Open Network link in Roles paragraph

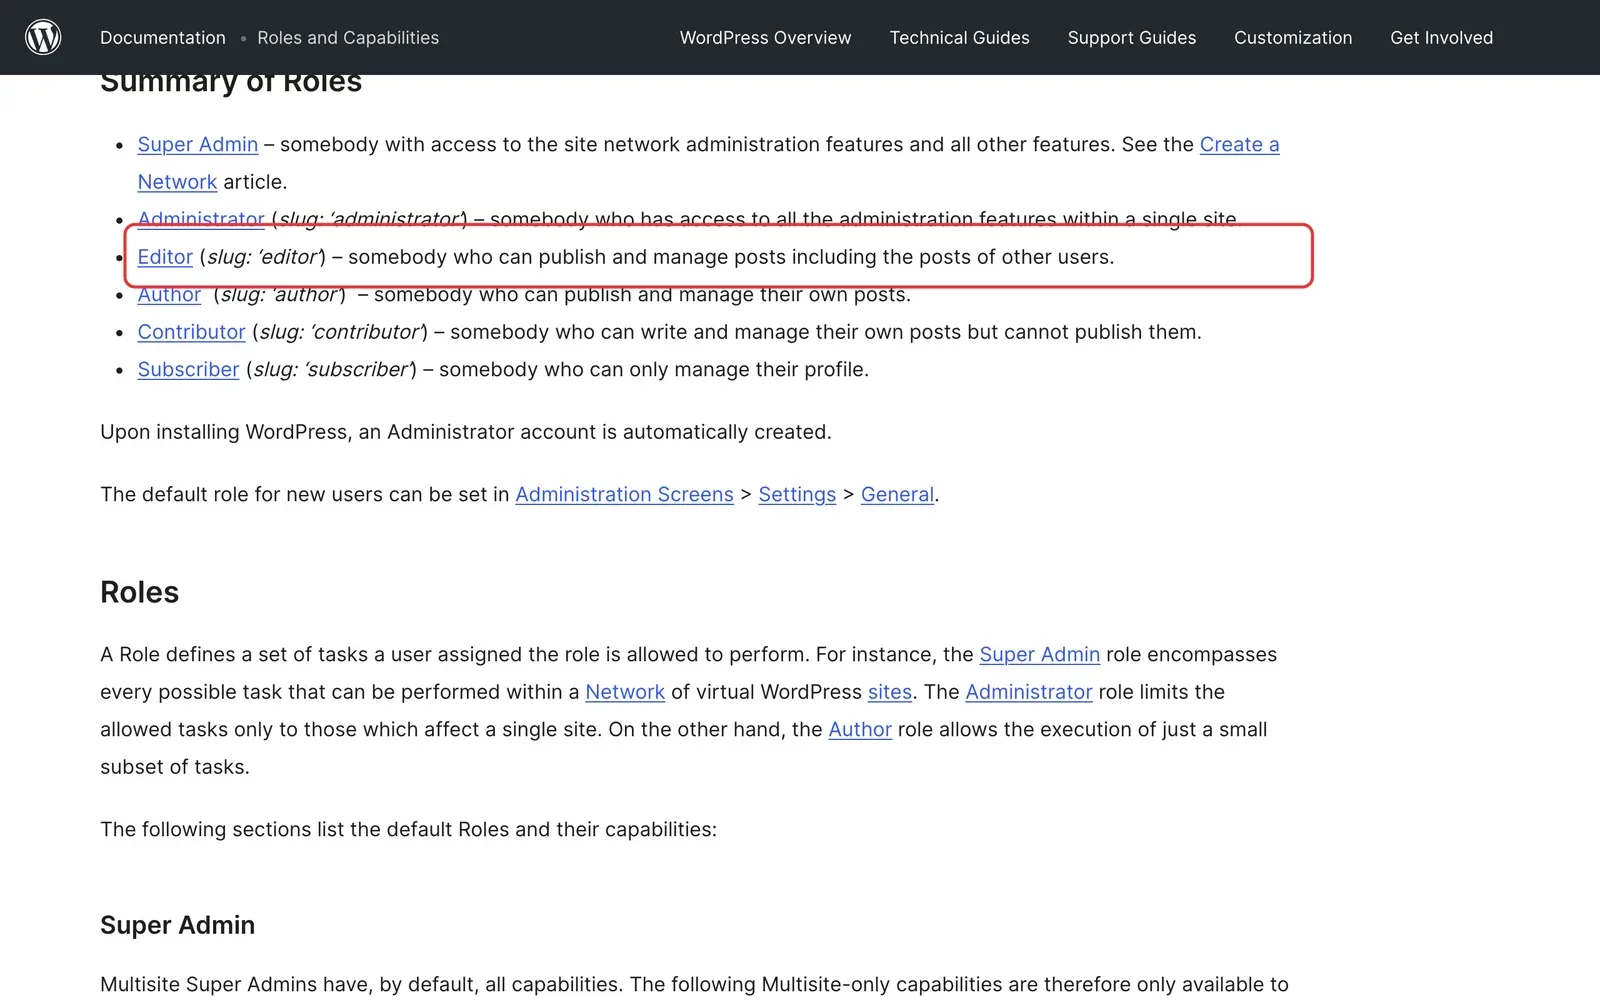625,692
